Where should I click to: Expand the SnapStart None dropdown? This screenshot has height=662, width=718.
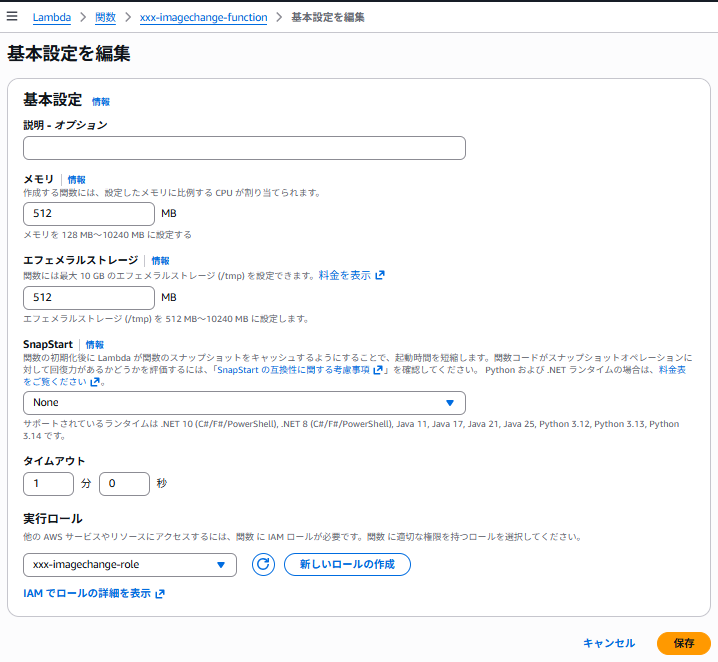pos(244,403)
